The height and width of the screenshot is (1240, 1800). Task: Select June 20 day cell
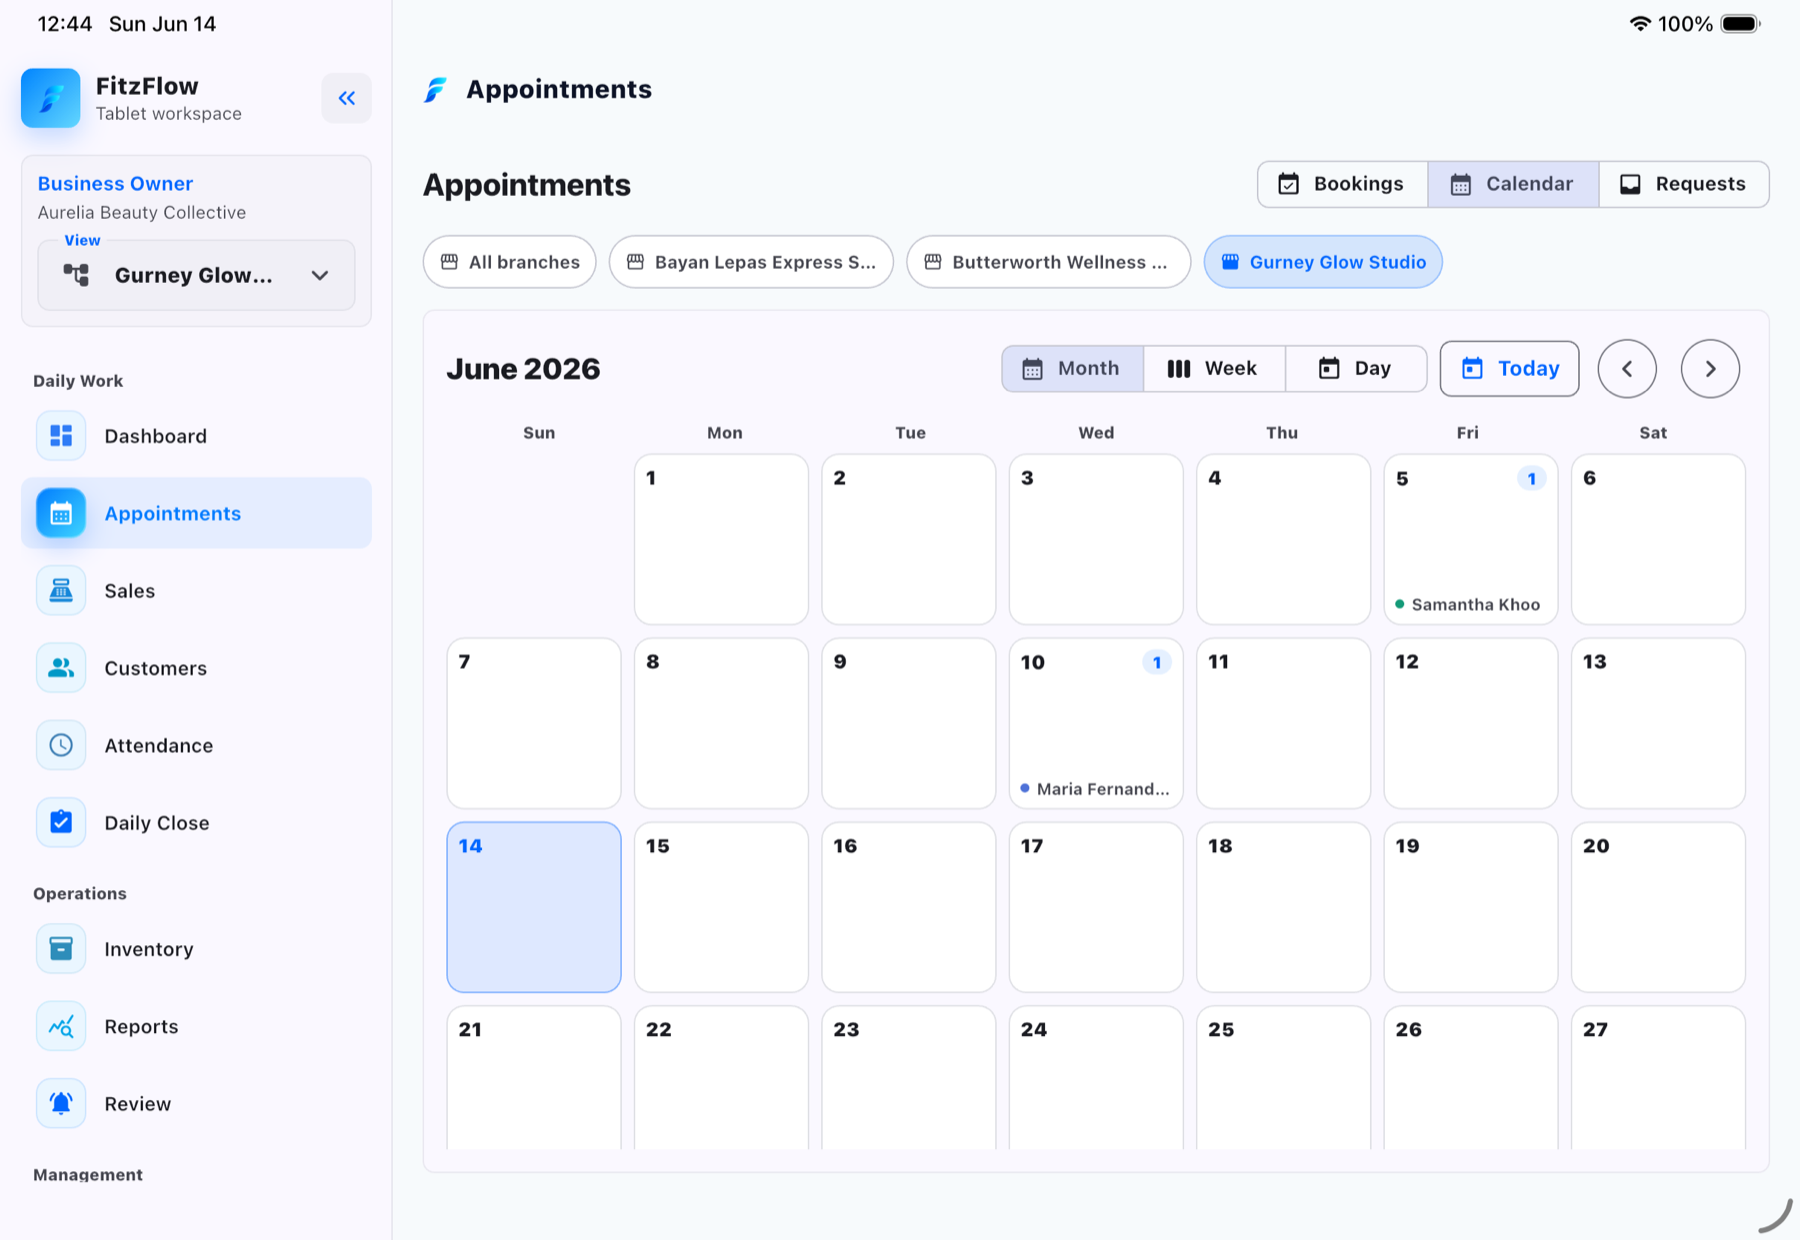1658,907
